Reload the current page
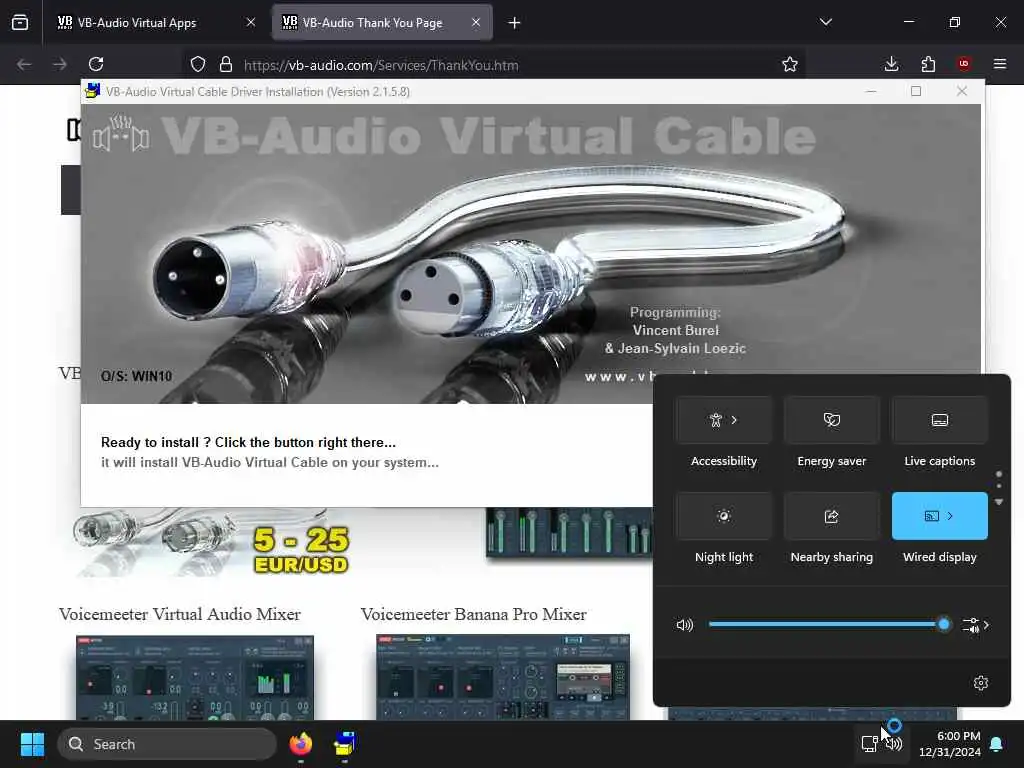 96,64
